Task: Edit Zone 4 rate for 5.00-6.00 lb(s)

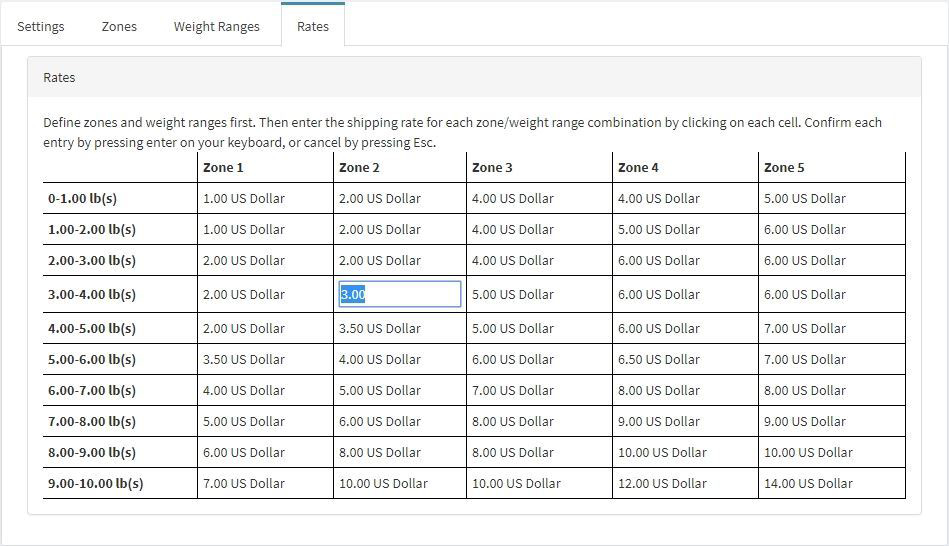Action: tap(659, 359)
